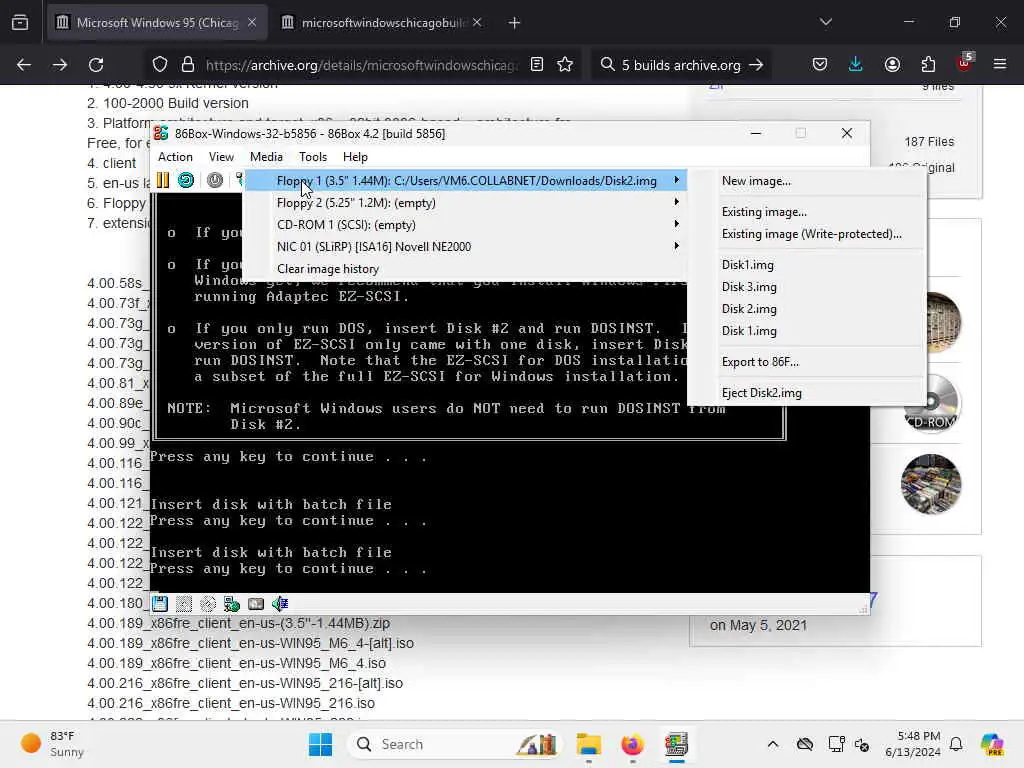Open Firefox View icon at tab bar start
Image resolution: width=1024 pixels, height=768 pixels.
pyautogui.click(x=20, y=22)
